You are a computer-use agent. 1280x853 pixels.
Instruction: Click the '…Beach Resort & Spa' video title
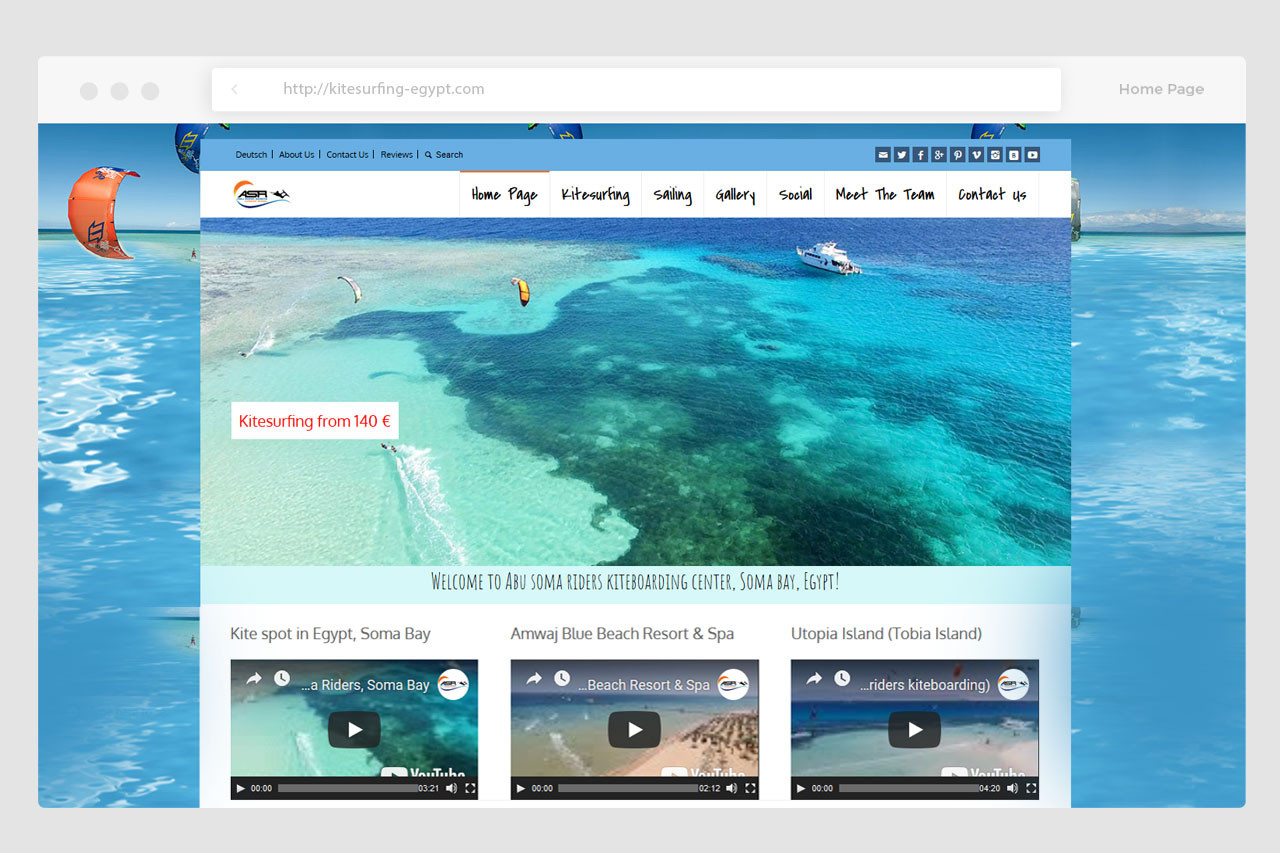click(x=644, y=685)
